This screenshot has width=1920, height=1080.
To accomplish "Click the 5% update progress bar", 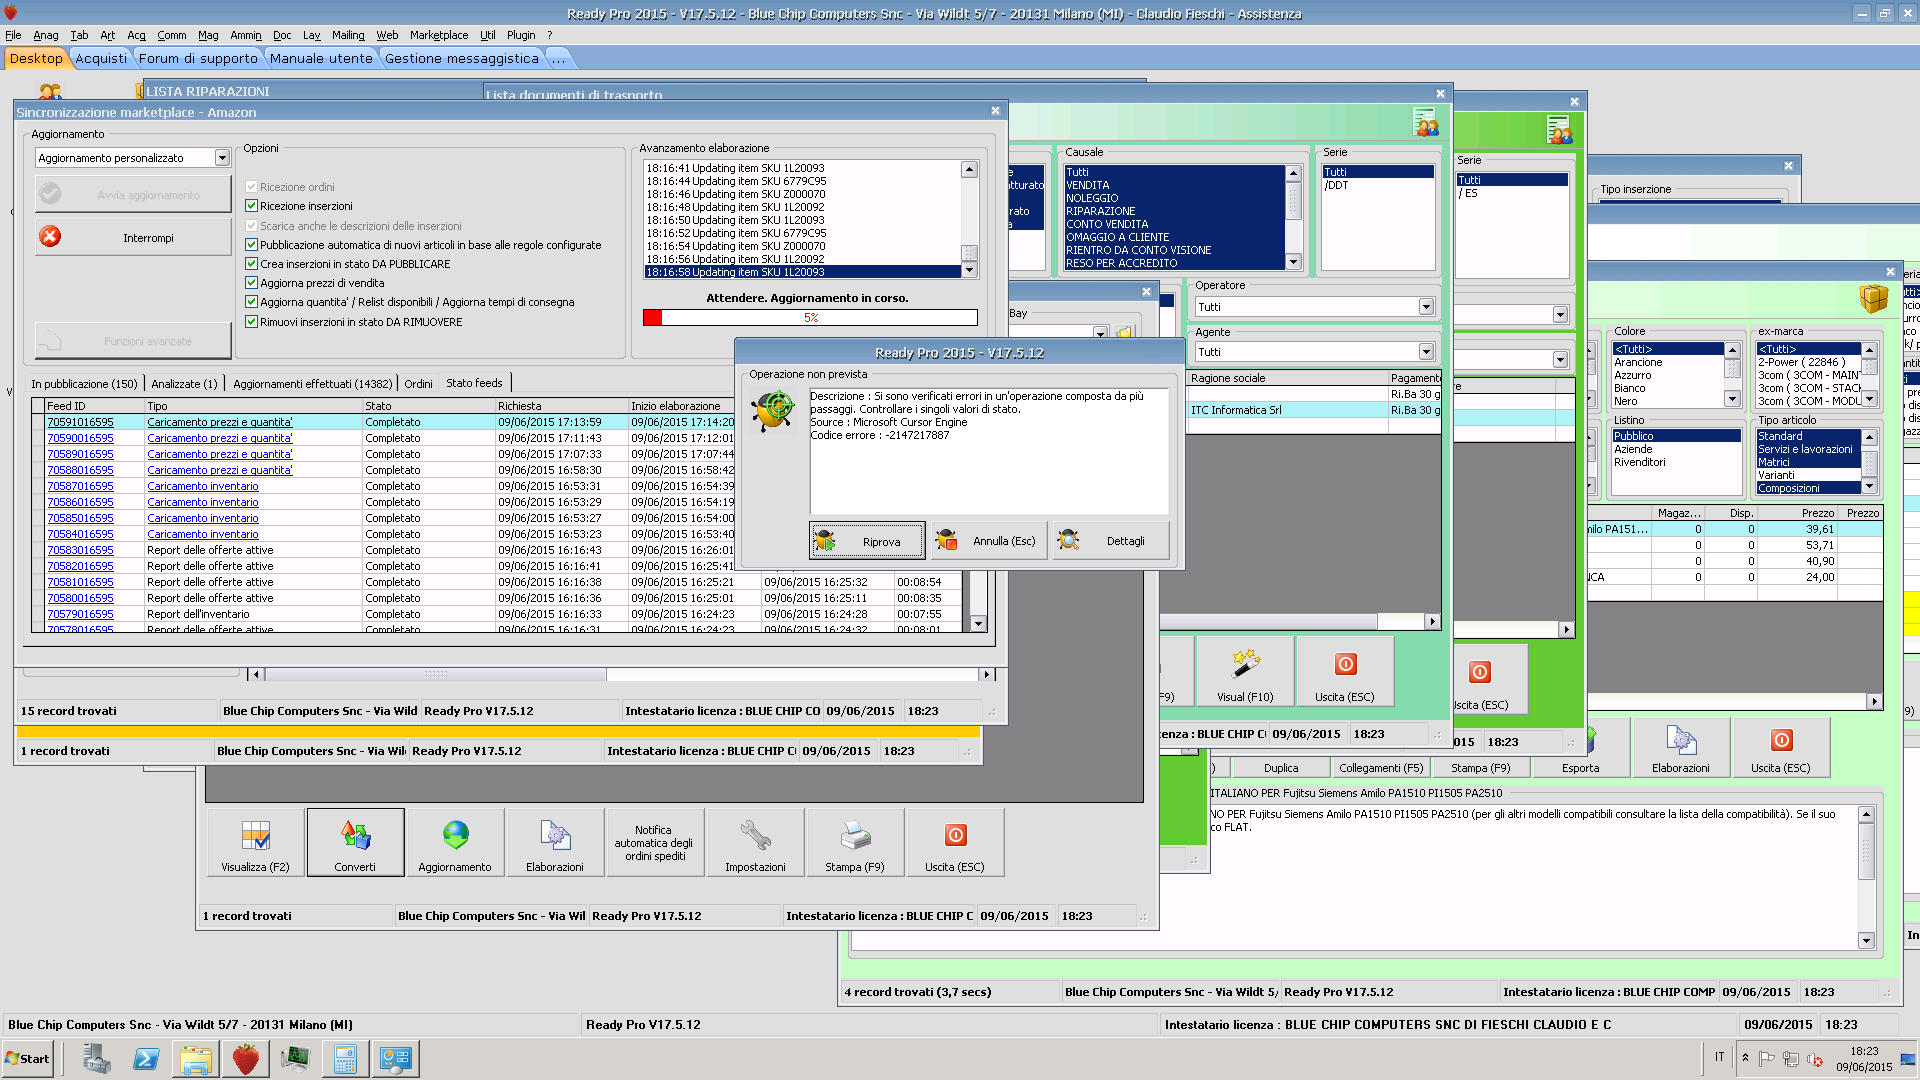I will 810,318.
